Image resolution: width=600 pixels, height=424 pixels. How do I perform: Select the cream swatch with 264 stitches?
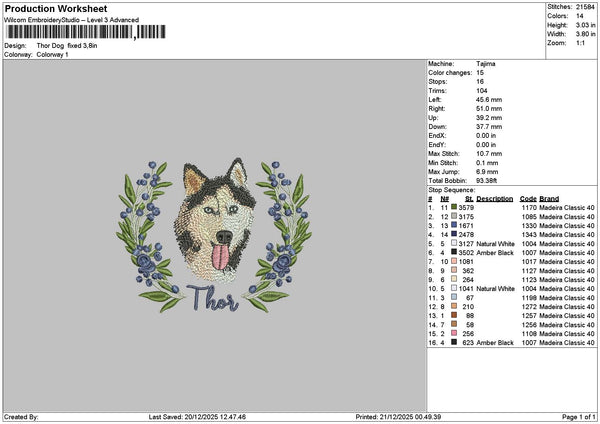(x=454, y=279)
